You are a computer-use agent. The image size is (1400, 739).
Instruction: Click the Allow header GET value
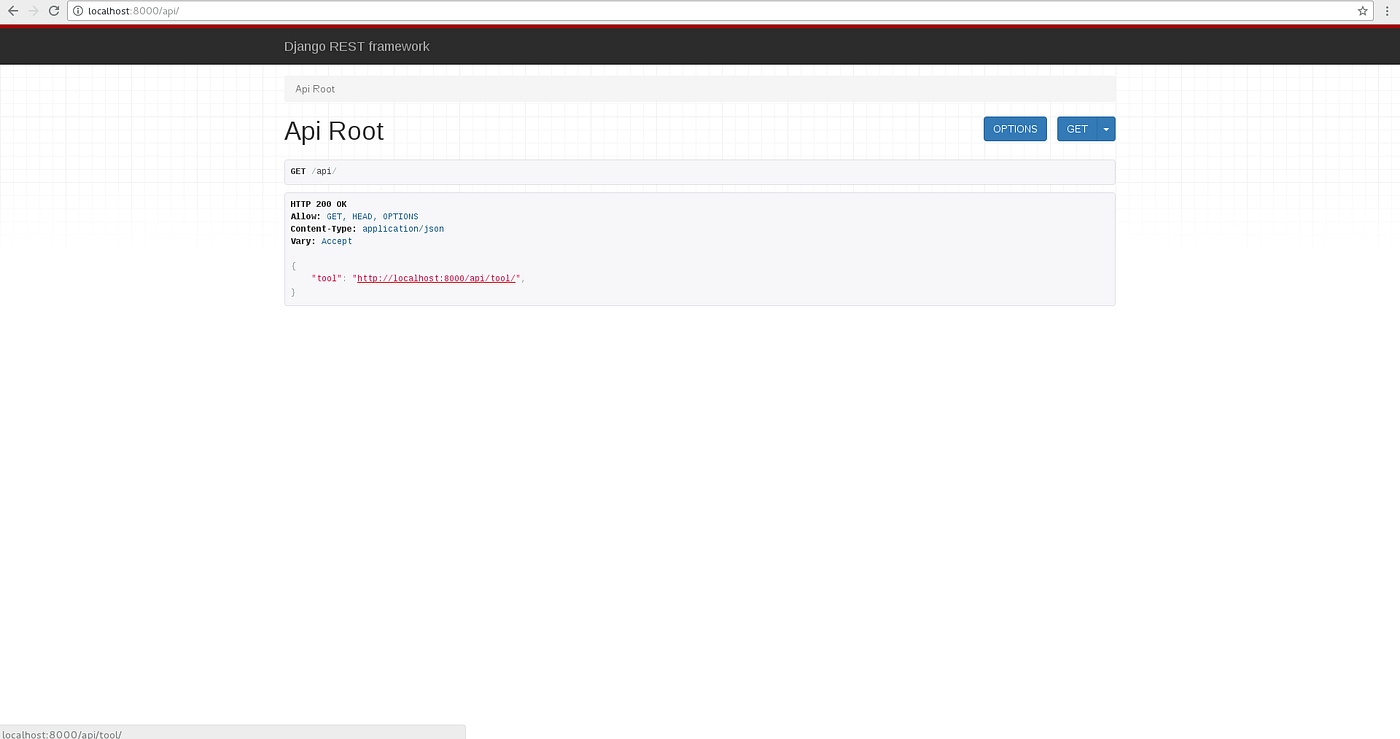click(334, 216)
